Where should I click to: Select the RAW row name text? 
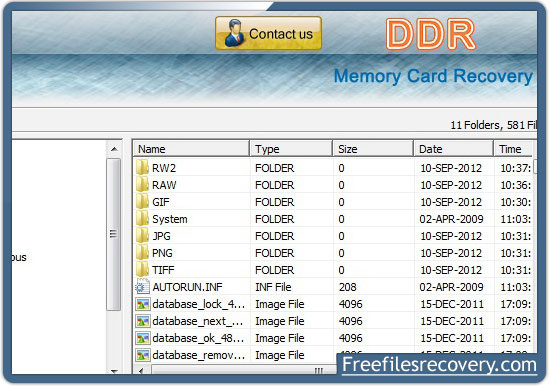coord(164,185)
